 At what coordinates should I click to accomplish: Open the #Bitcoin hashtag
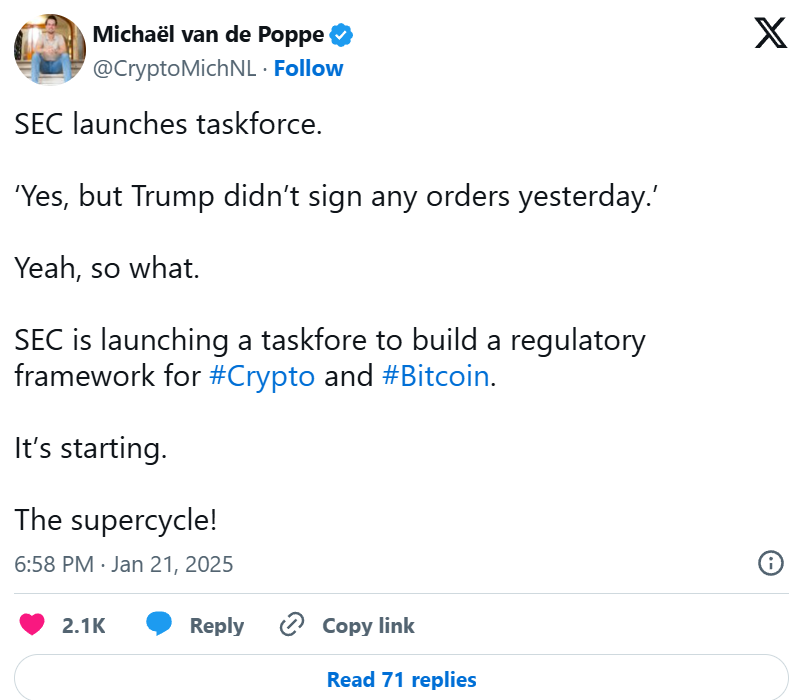[x=436, y=376]
